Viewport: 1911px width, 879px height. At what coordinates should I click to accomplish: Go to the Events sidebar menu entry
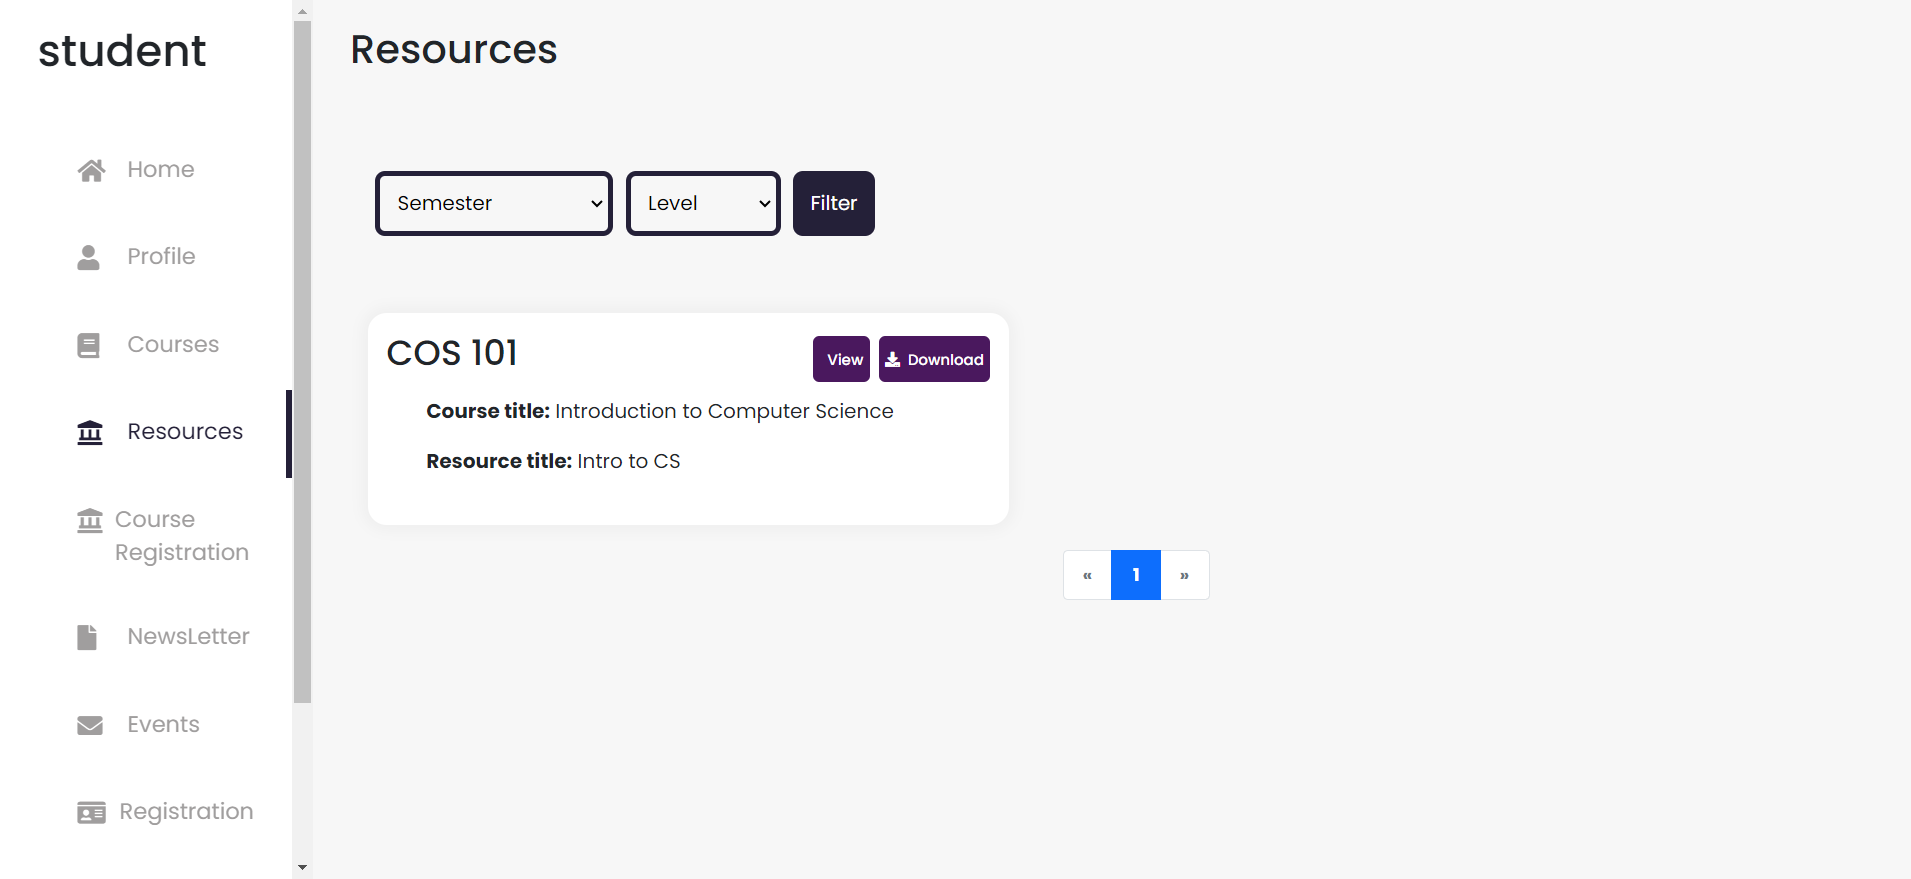[x=162, y=724]
